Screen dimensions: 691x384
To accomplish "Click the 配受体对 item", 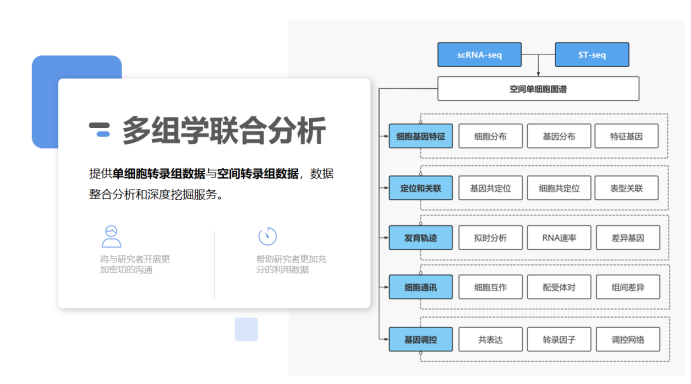I will tap(559, 287).
